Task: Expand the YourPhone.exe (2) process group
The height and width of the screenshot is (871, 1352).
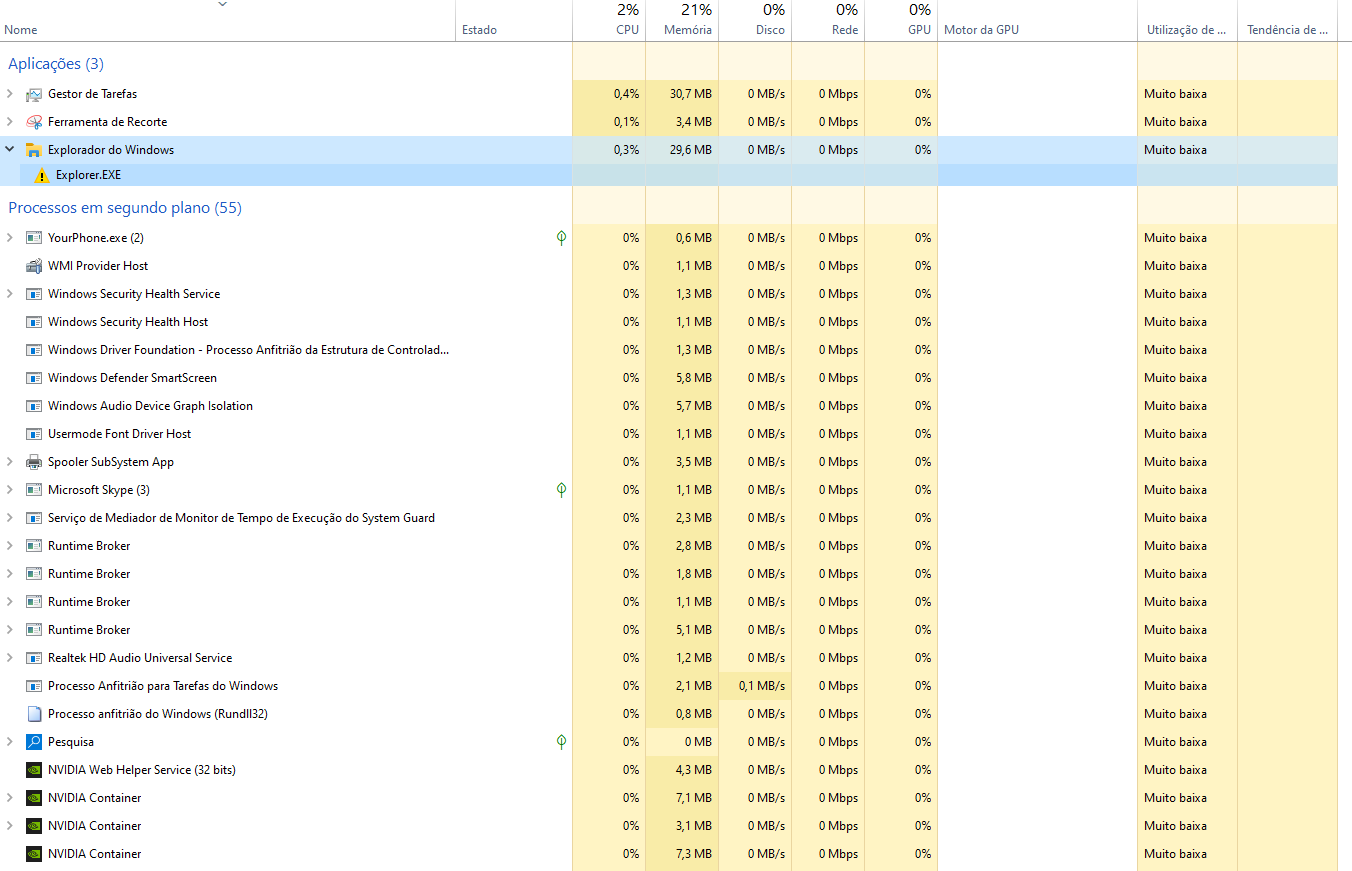Action: 10,238
